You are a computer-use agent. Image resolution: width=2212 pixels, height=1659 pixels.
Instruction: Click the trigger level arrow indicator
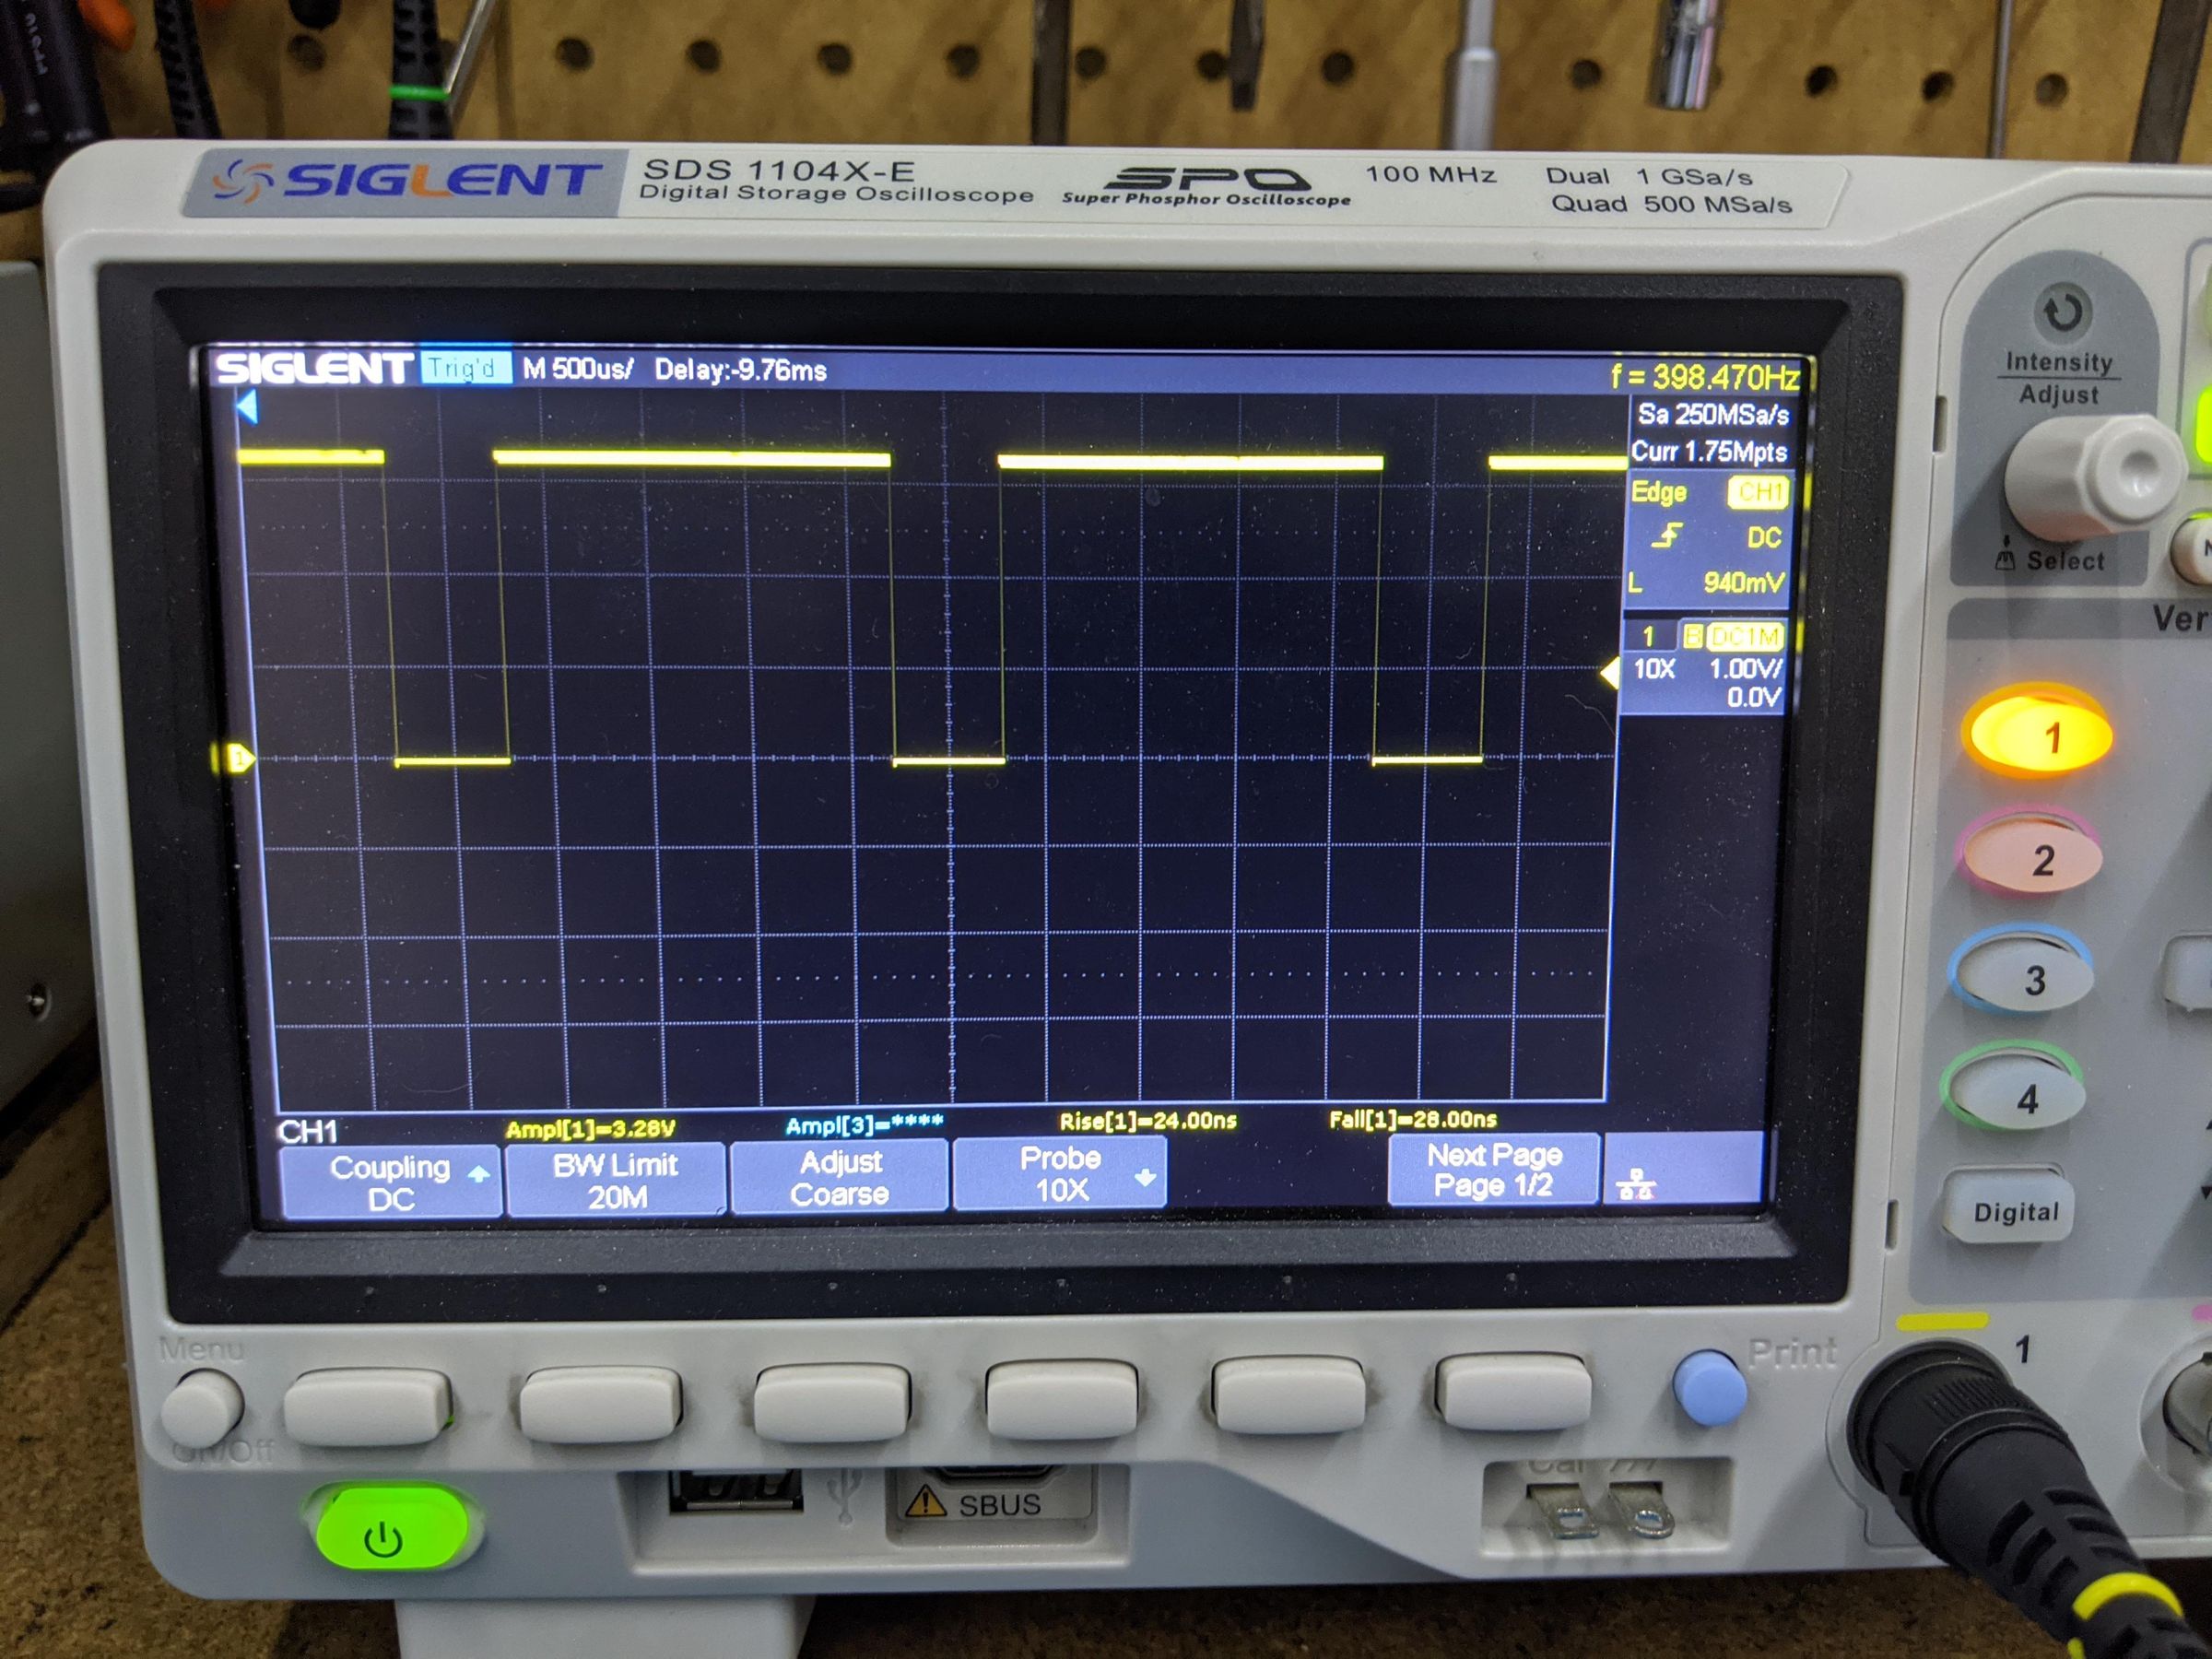(1610, 673)
